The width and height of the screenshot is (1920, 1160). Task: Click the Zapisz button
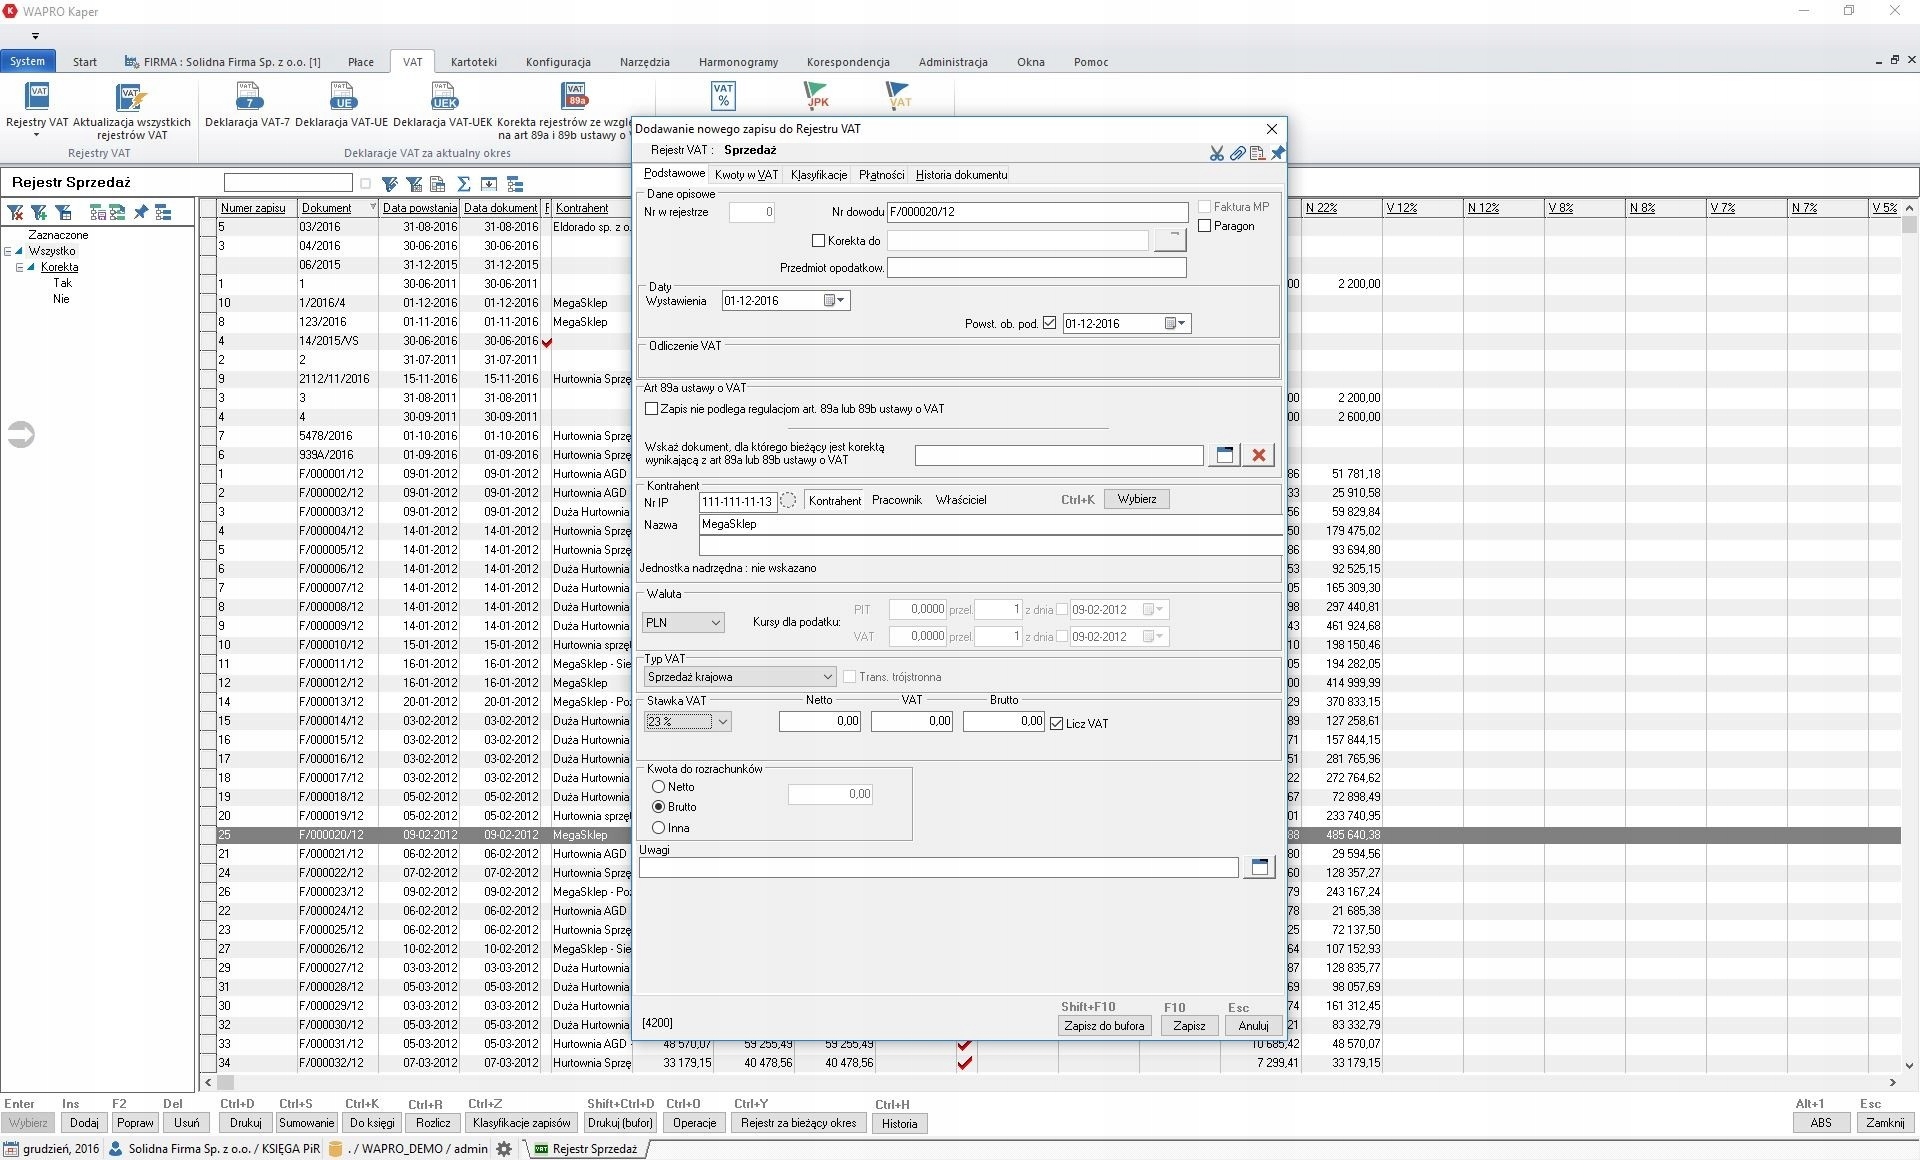[x=1189, y=1026]
